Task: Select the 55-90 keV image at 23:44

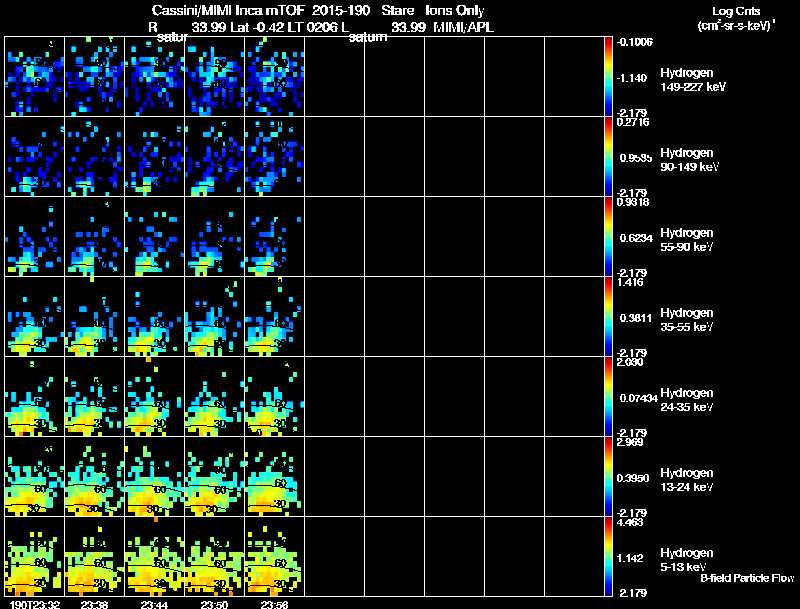Action: pos(155,237)
